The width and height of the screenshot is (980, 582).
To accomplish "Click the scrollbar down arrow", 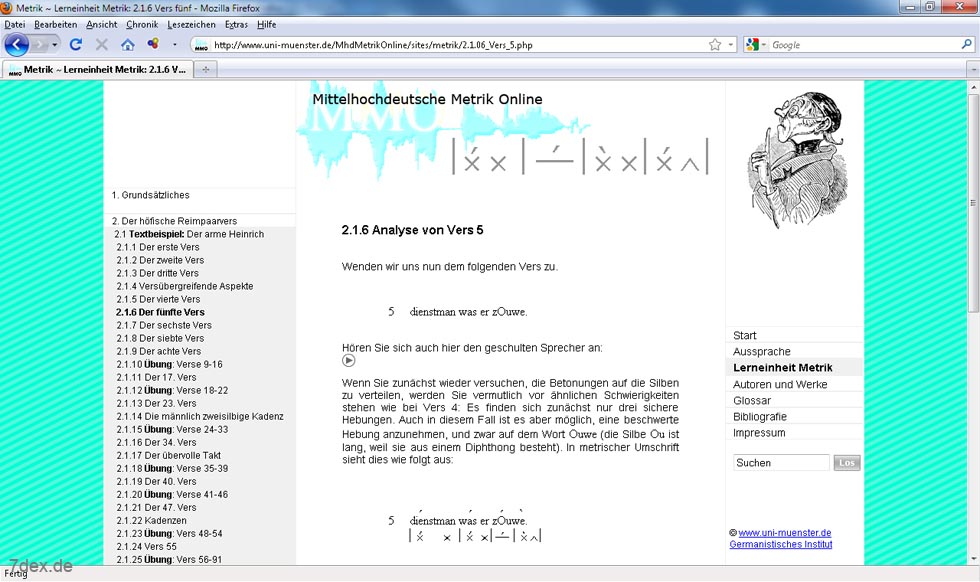I will (x=972, y=559).
